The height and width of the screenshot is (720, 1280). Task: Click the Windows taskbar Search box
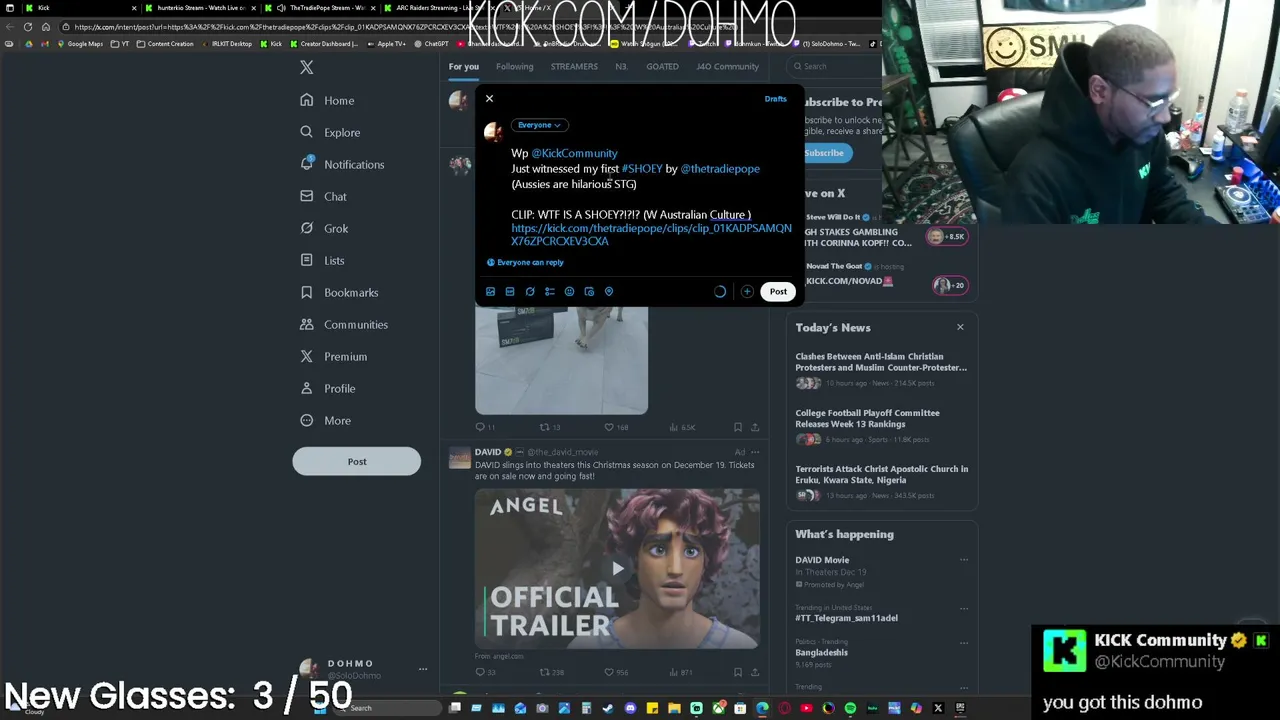[x=390, y=708]
